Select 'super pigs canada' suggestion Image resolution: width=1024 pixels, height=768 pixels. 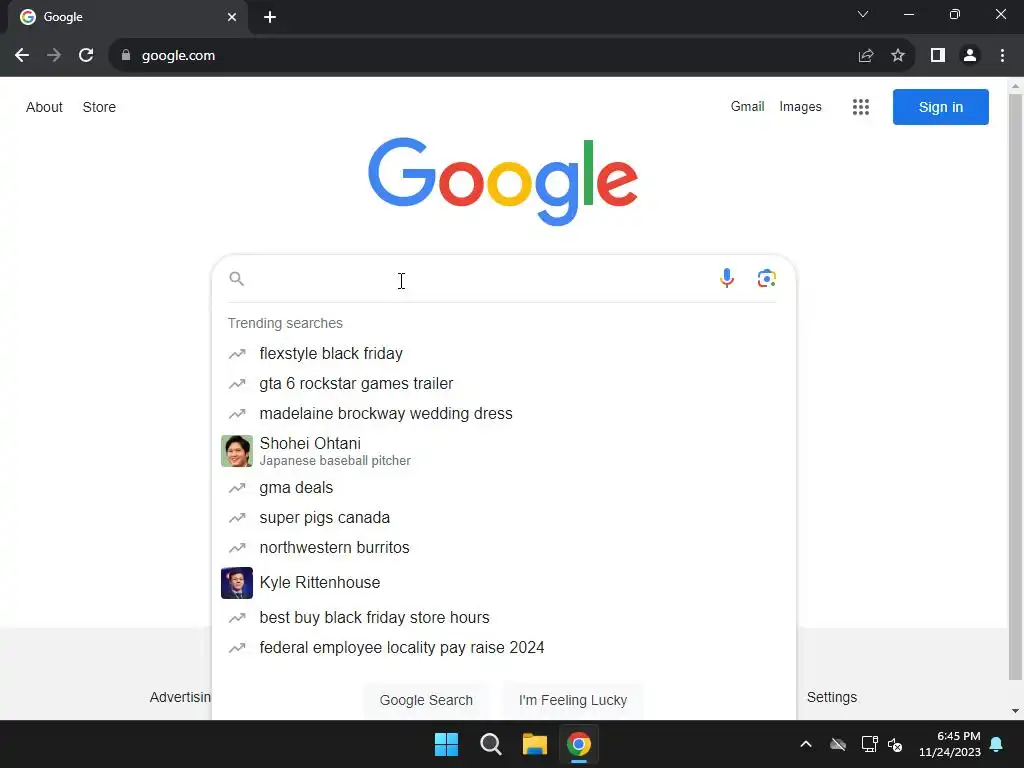click(504, 518)
